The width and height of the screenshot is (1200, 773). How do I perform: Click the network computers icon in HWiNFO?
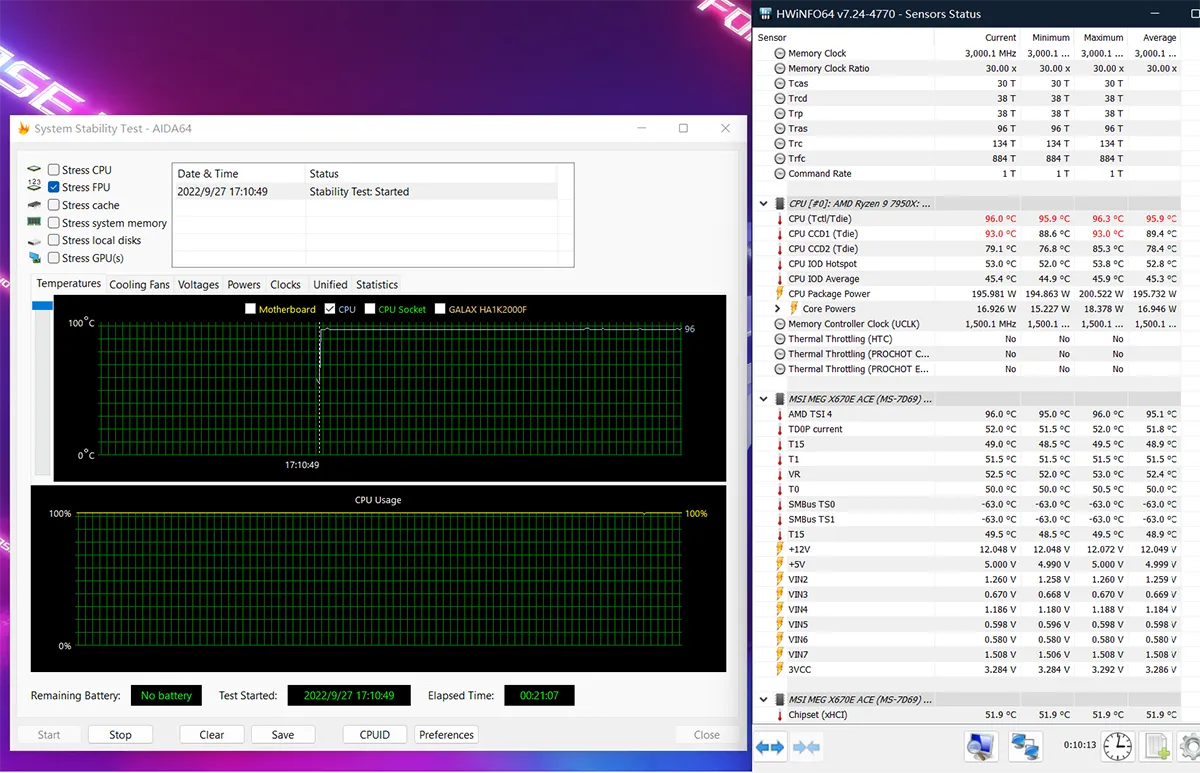pos(1024,745)
